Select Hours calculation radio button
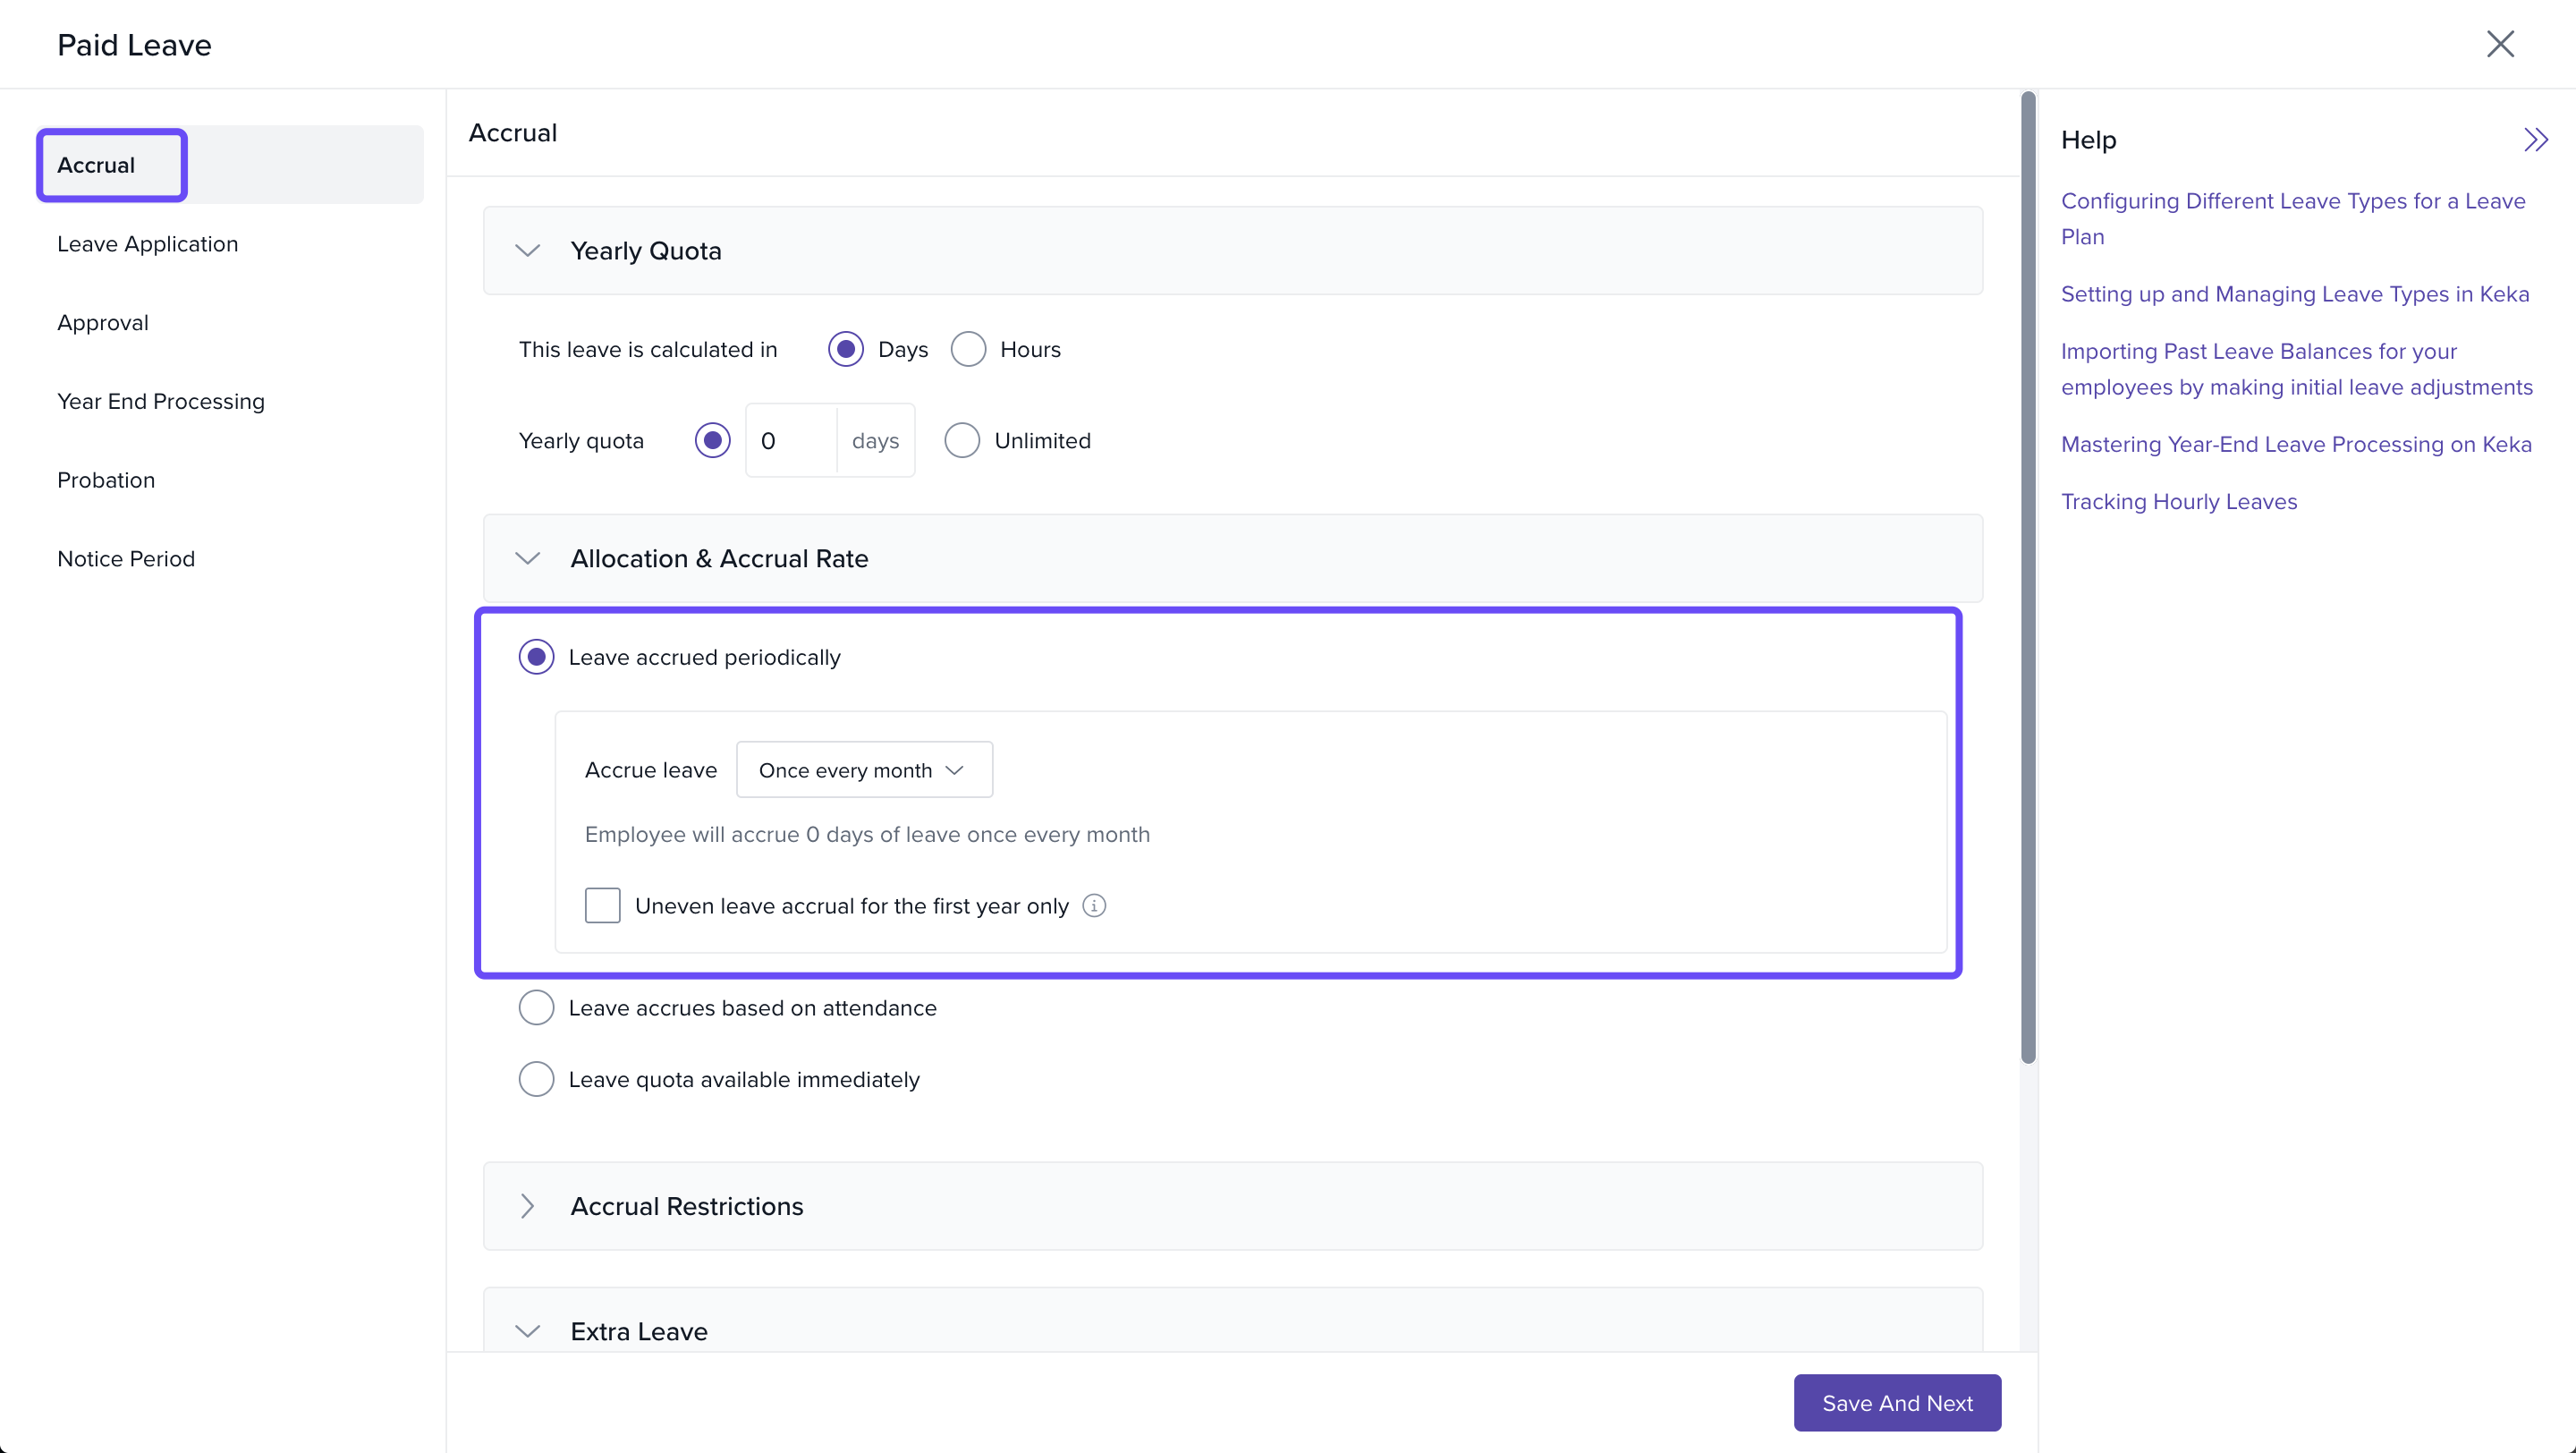Screen dimensions: 2576x1453 pyautogui.click(x=968, y=350)
